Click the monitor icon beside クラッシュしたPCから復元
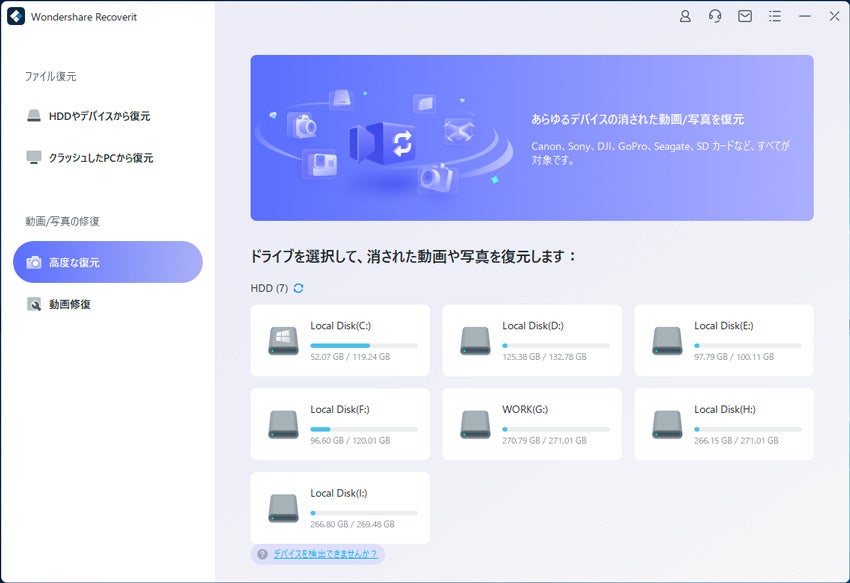The height and width of the screenshot is (583, 850). 34,158
